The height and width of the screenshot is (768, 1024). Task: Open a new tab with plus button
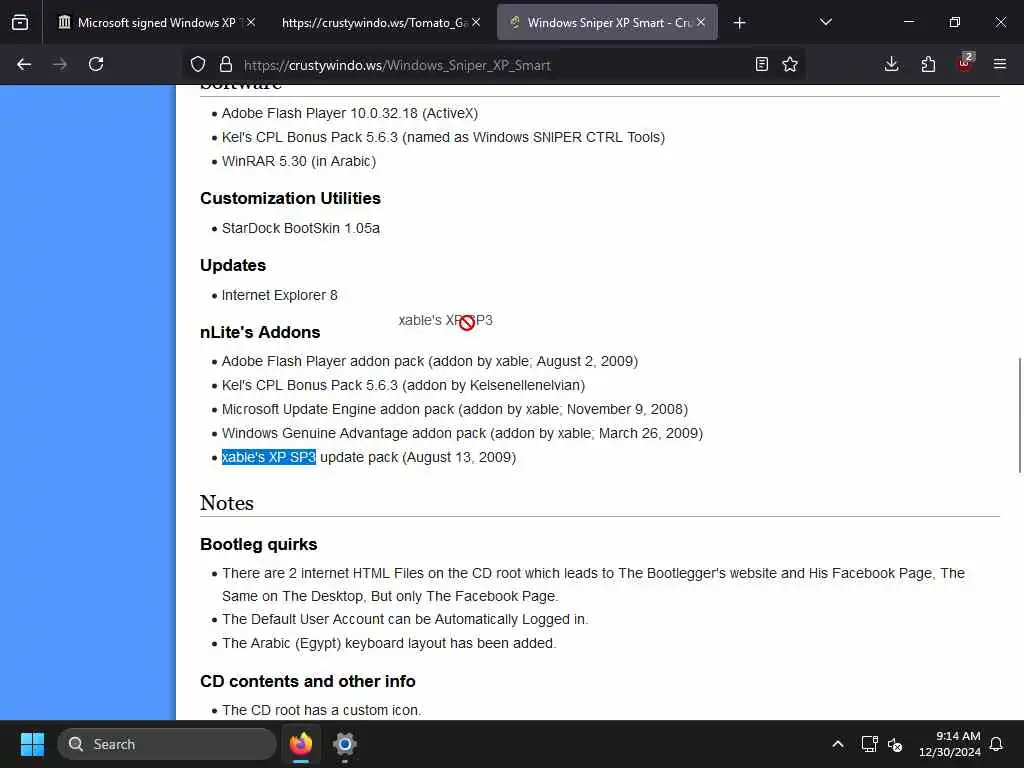(x=739, y=23)
